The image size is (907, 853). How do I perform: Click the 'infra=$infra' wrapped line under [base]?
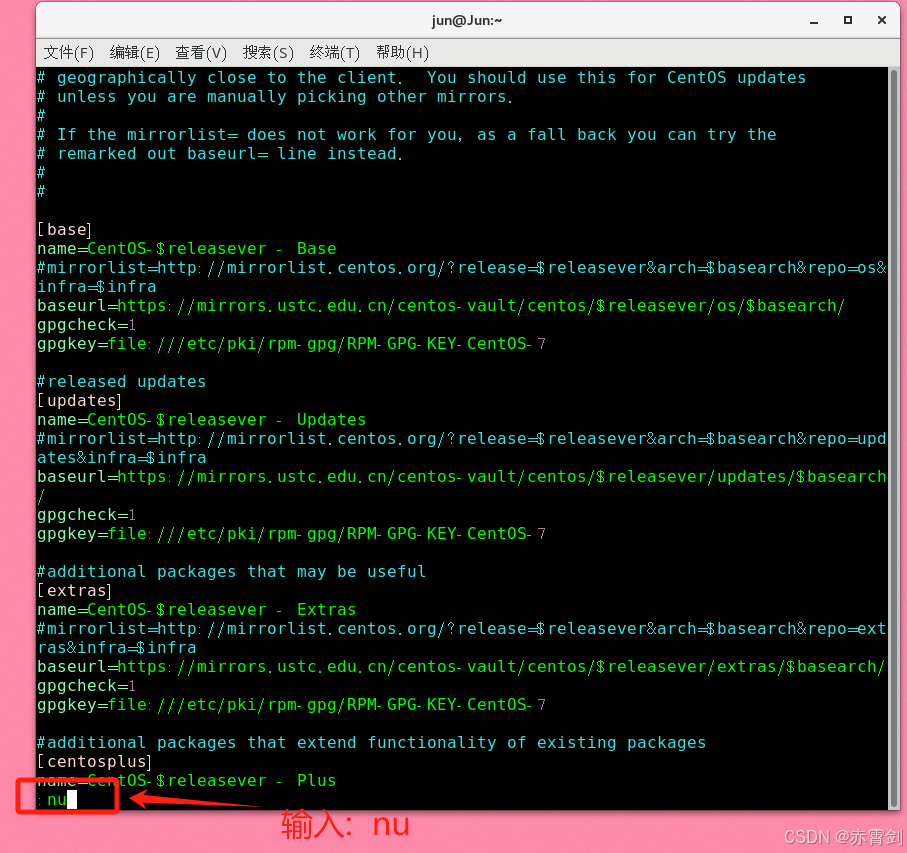tap(97, 287)
